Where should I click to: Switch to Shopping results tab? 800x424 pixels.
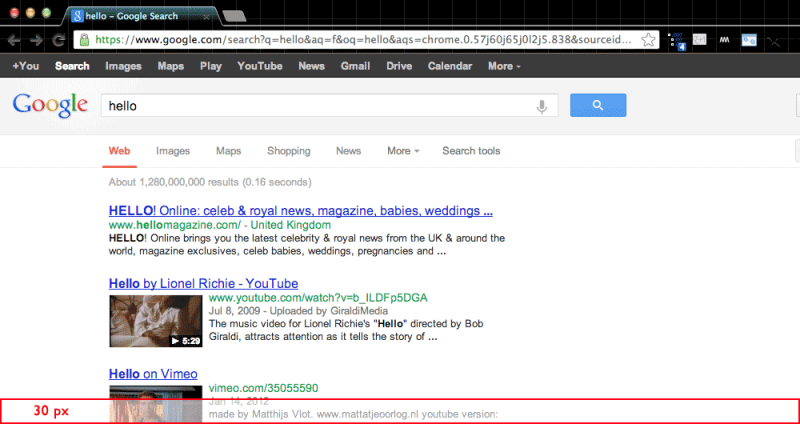pos(289,151)
